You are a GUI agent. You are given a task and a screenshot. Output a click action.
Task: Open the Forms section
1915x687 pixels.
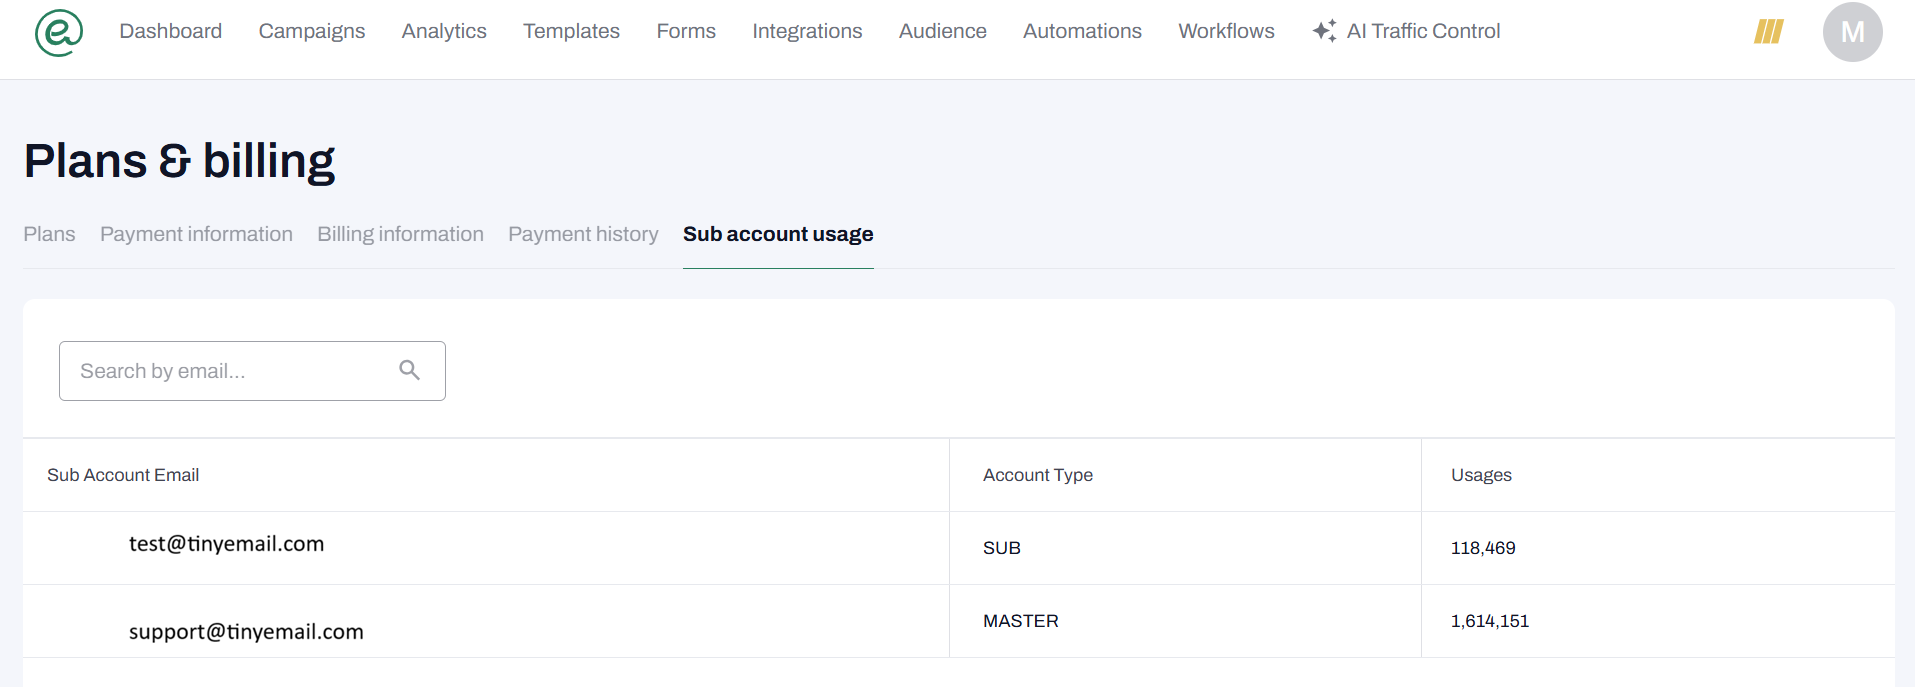[686, 31]
